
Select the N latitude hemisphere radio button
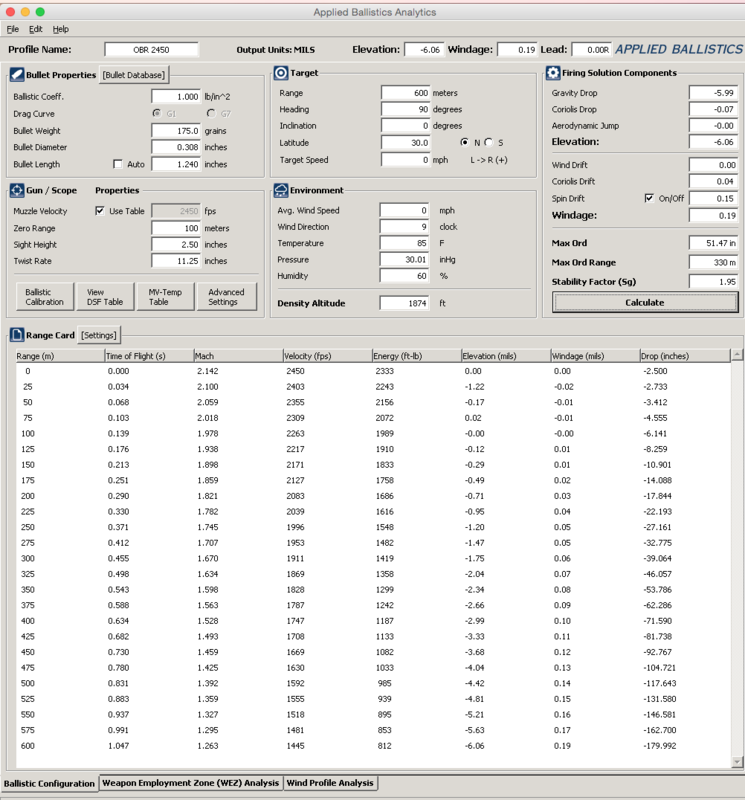click(x=464, y=142)
